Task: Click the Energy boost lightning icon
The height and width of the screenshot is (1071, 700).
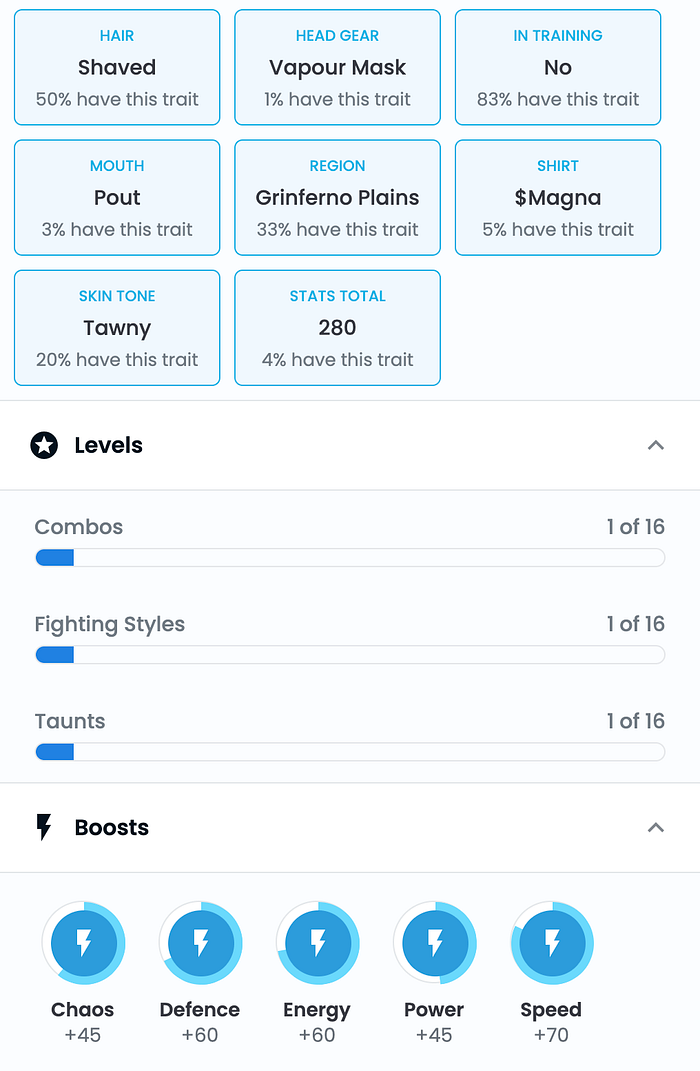Action: pyautogui.click(x=318, y=943)
